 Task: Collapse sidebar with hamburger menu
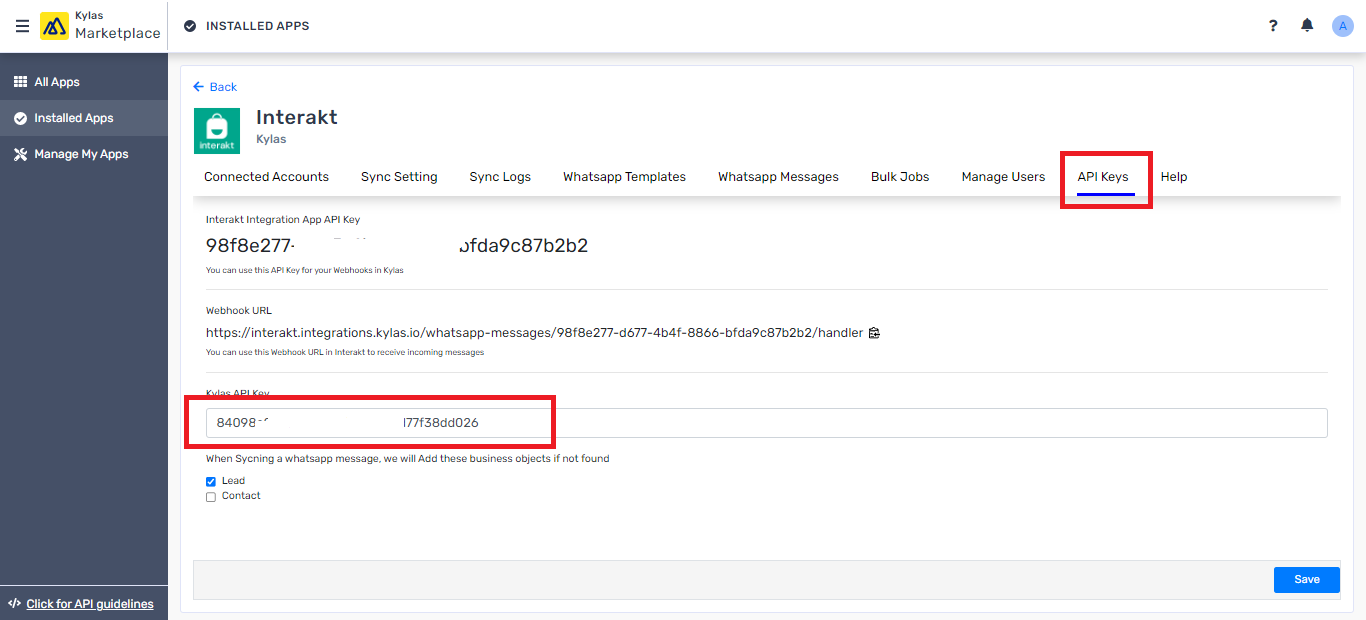(22, 25)
